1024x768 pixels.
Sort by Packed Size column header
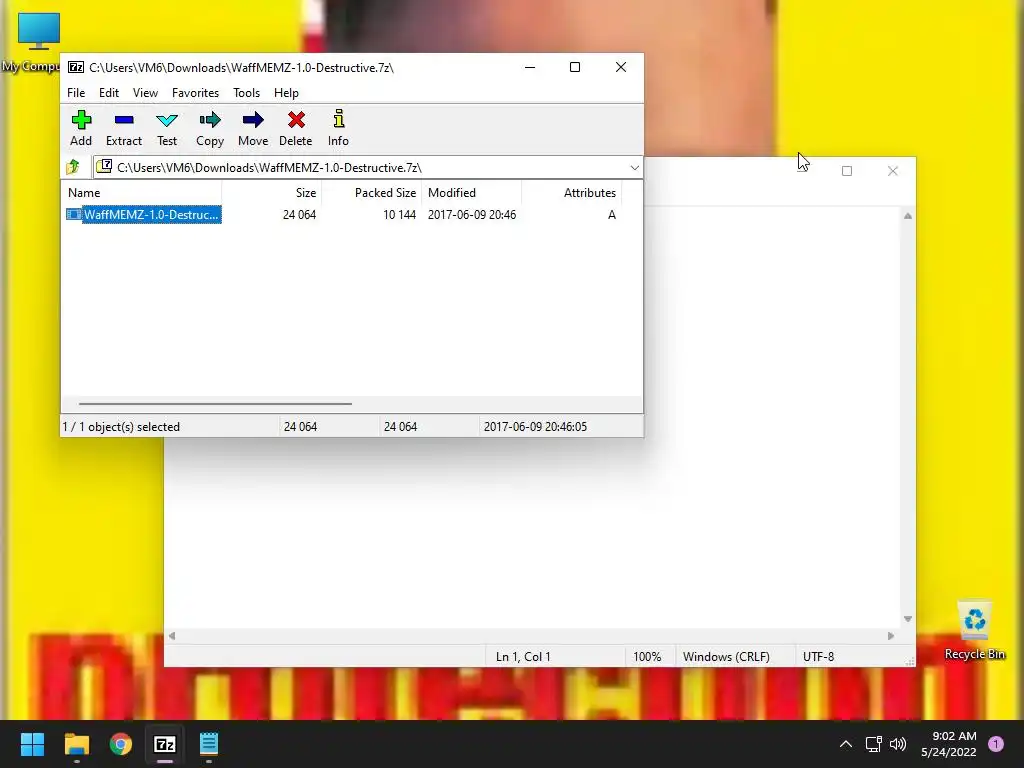tap(371, 193)
